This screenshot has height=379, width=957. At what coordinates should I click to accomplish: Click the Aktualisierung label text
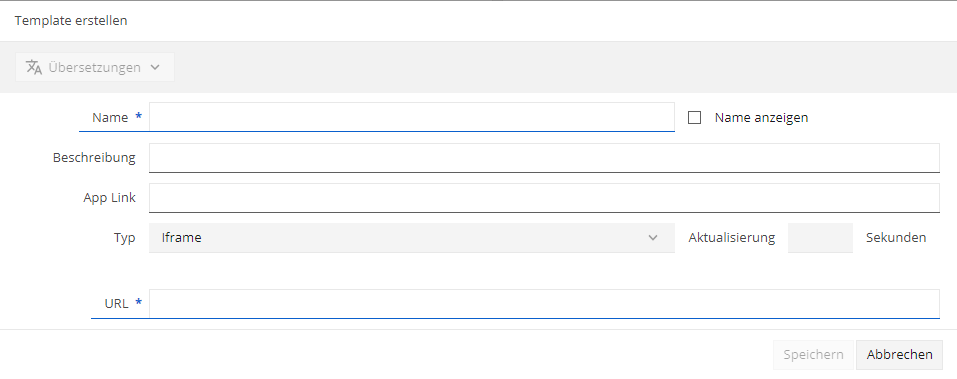tap(732, 238)
